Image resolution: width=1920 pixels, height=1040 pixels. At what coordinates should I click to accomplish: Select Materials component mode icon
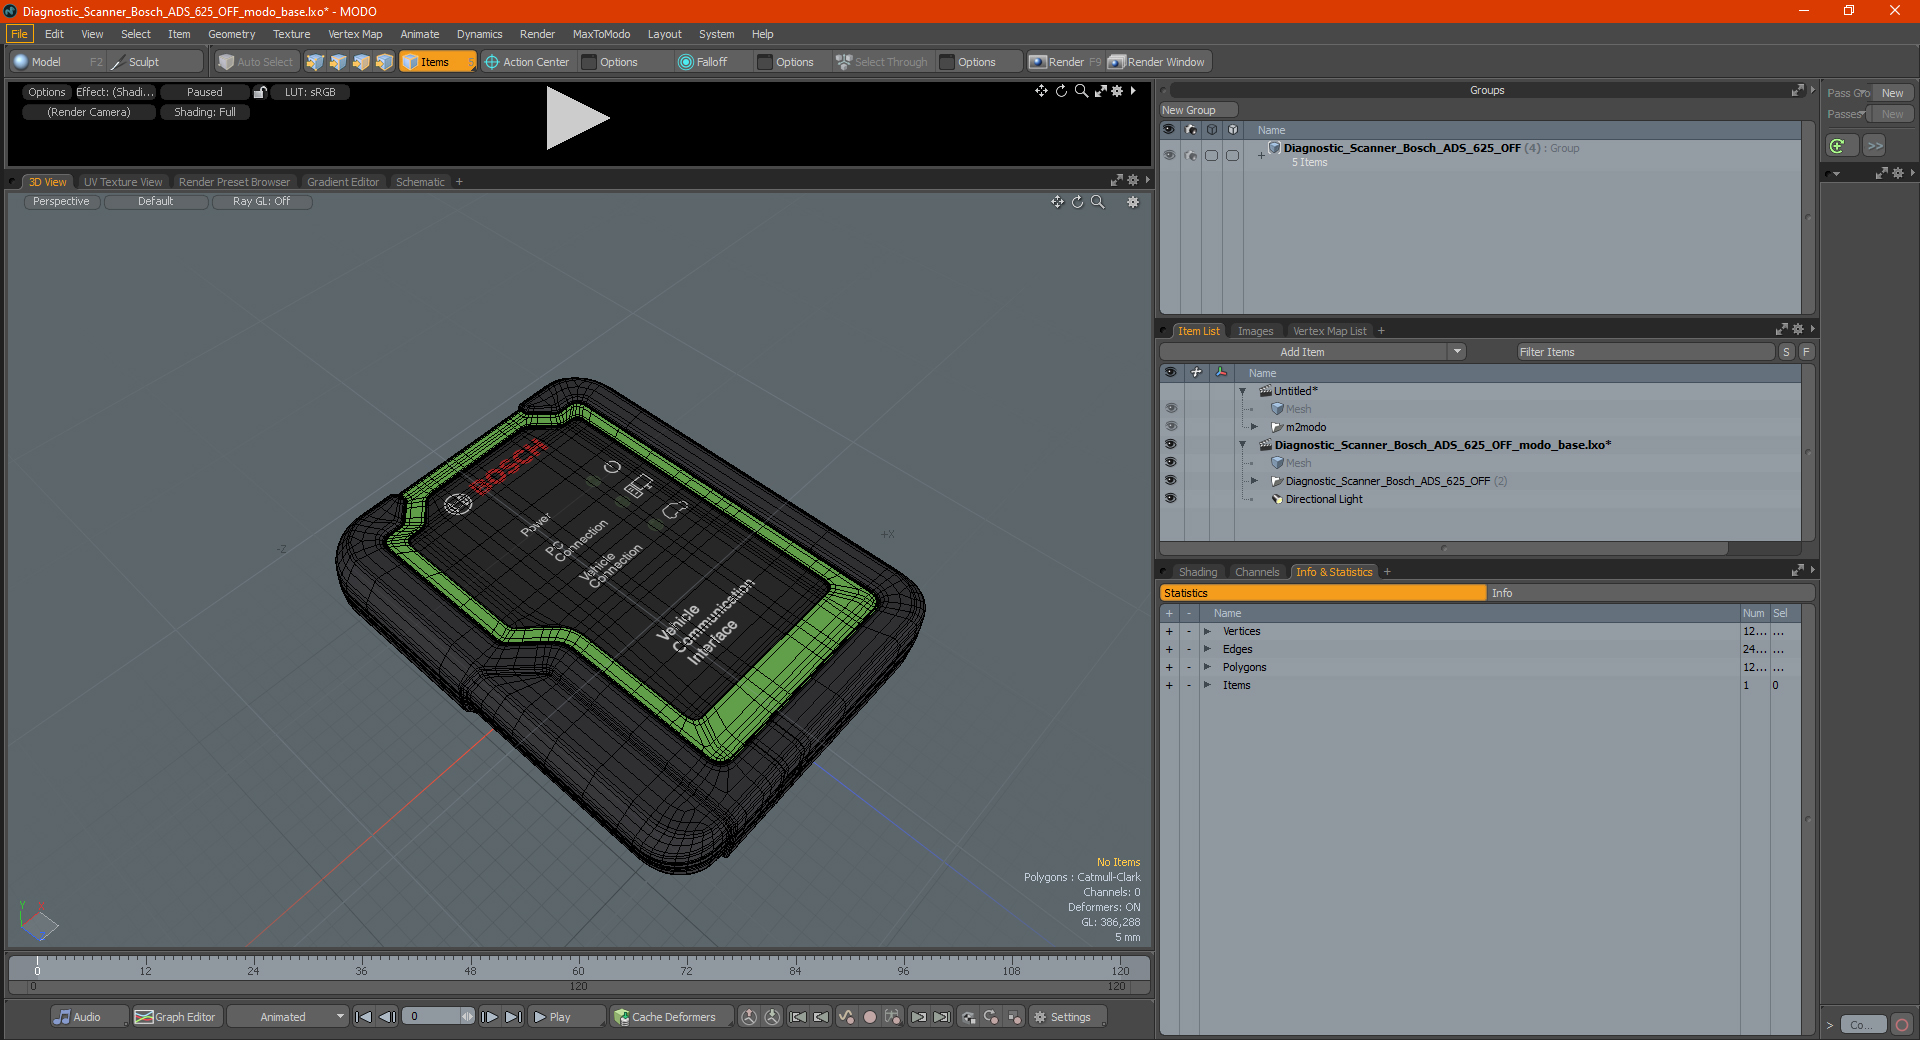click(x=384, y=62)
